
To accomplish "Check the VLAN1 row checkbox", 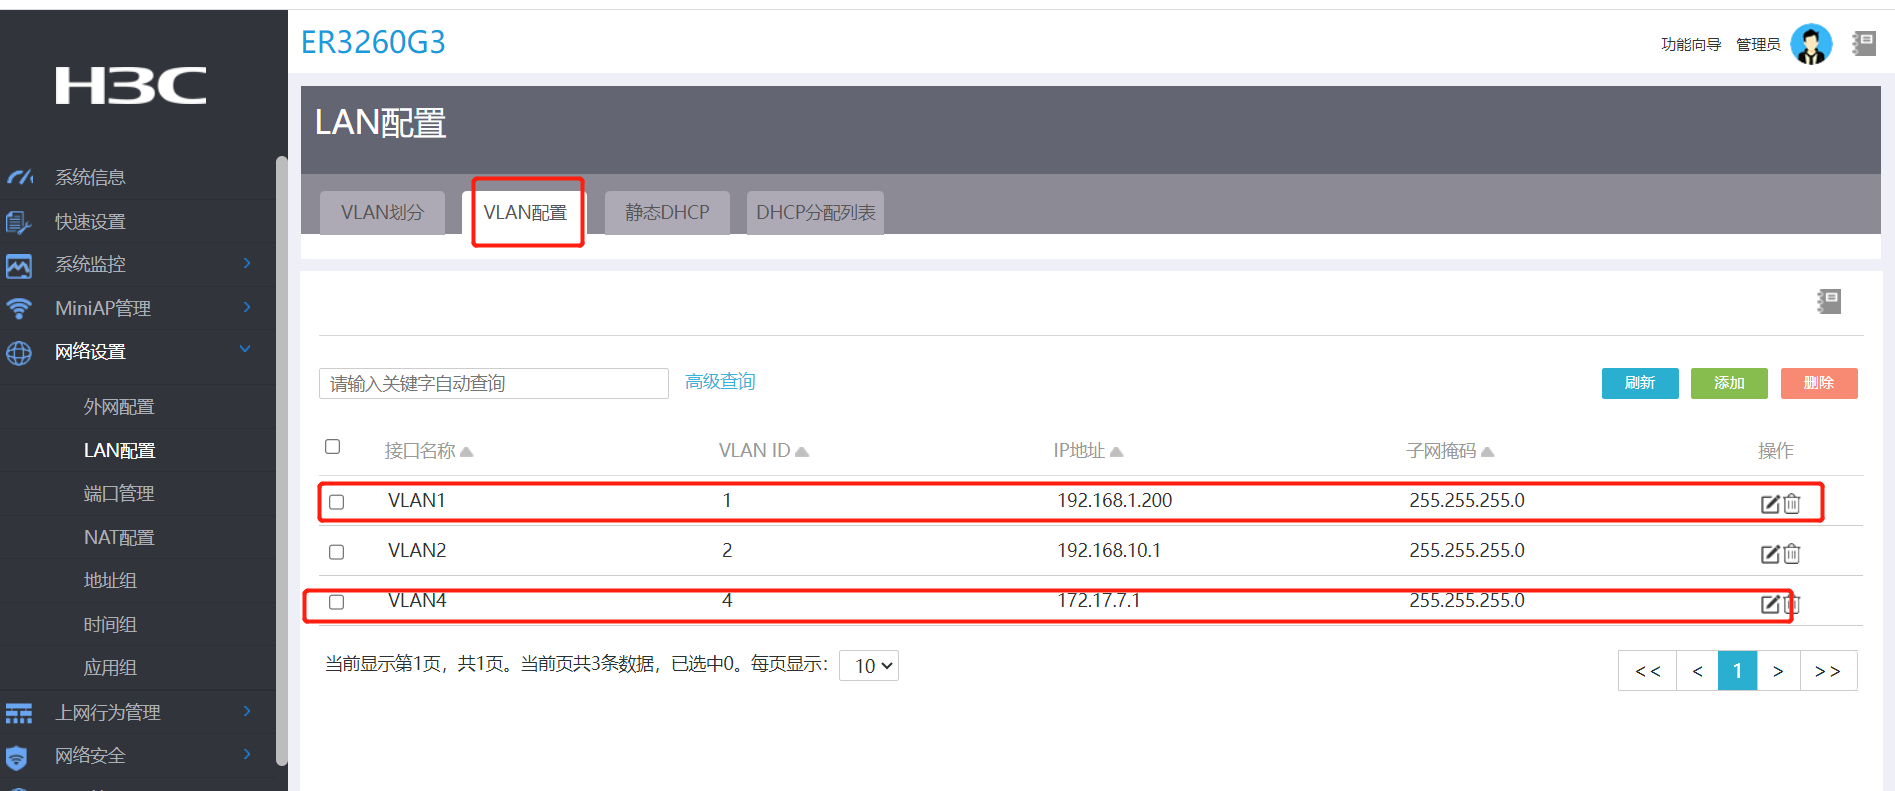I will click(337, 502).
